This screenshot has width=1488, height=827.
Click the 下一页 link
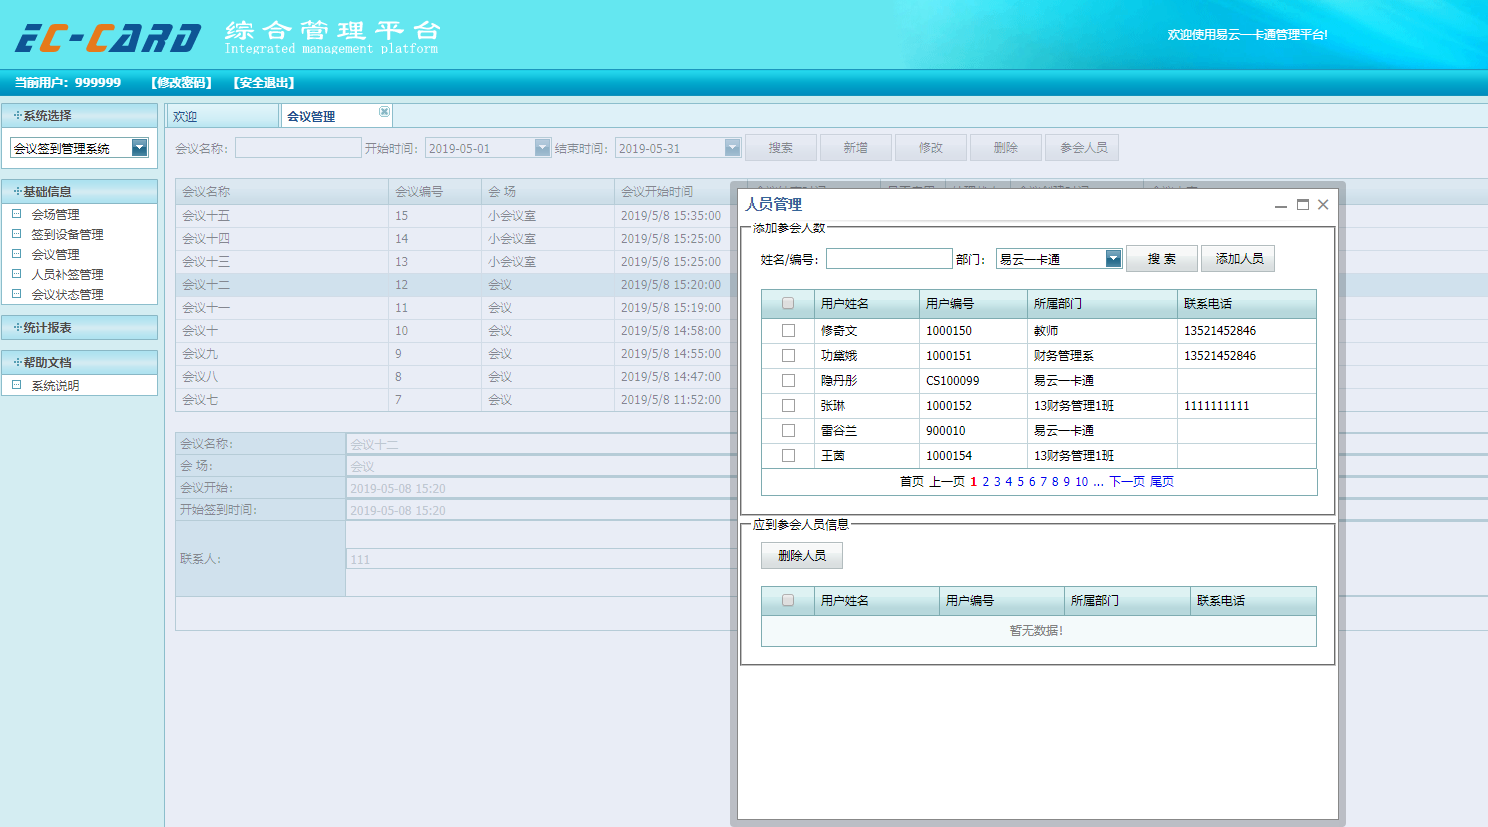(x=1127, y=482)
